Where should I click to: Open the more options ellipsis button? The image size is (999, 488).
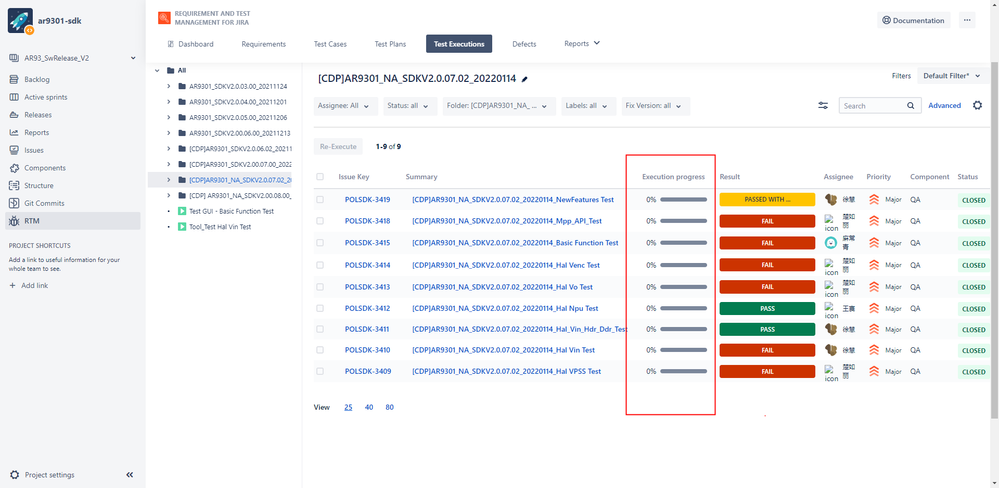(967, 20)
